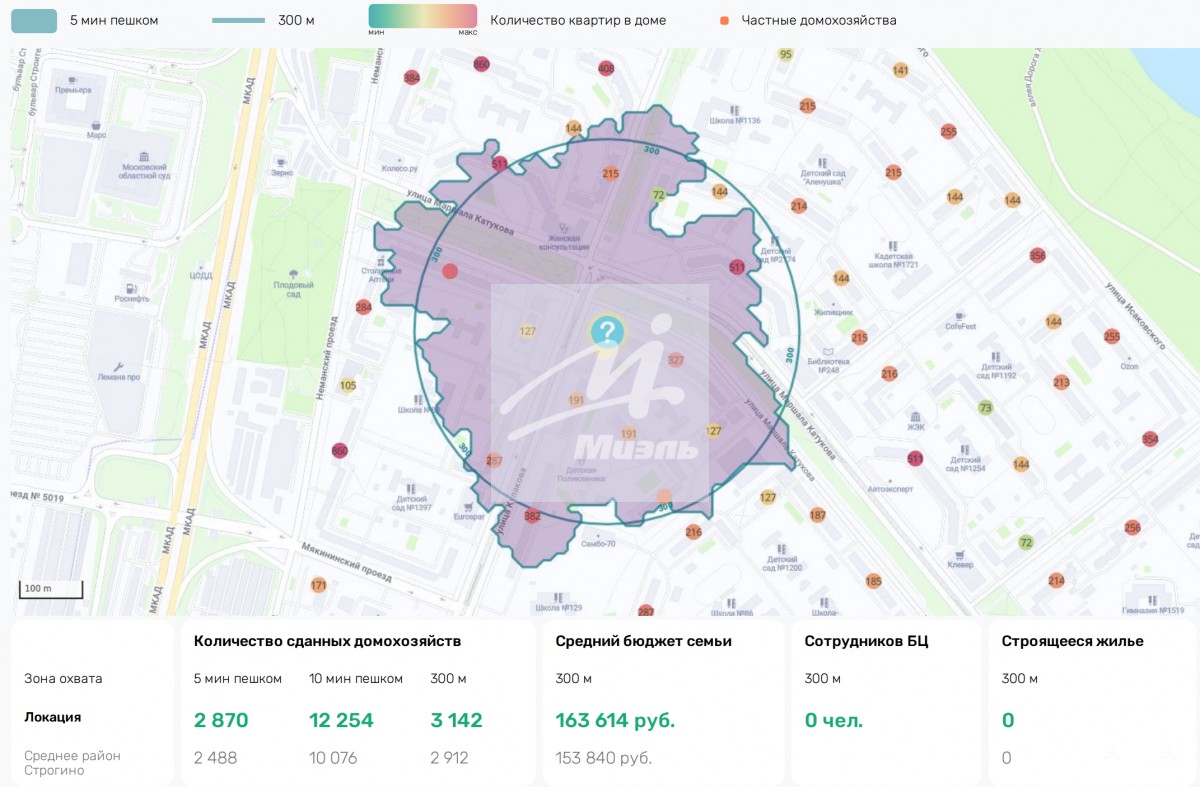Click the Премьера cinema icon
Screen dimensions: 1200x787
73,78
